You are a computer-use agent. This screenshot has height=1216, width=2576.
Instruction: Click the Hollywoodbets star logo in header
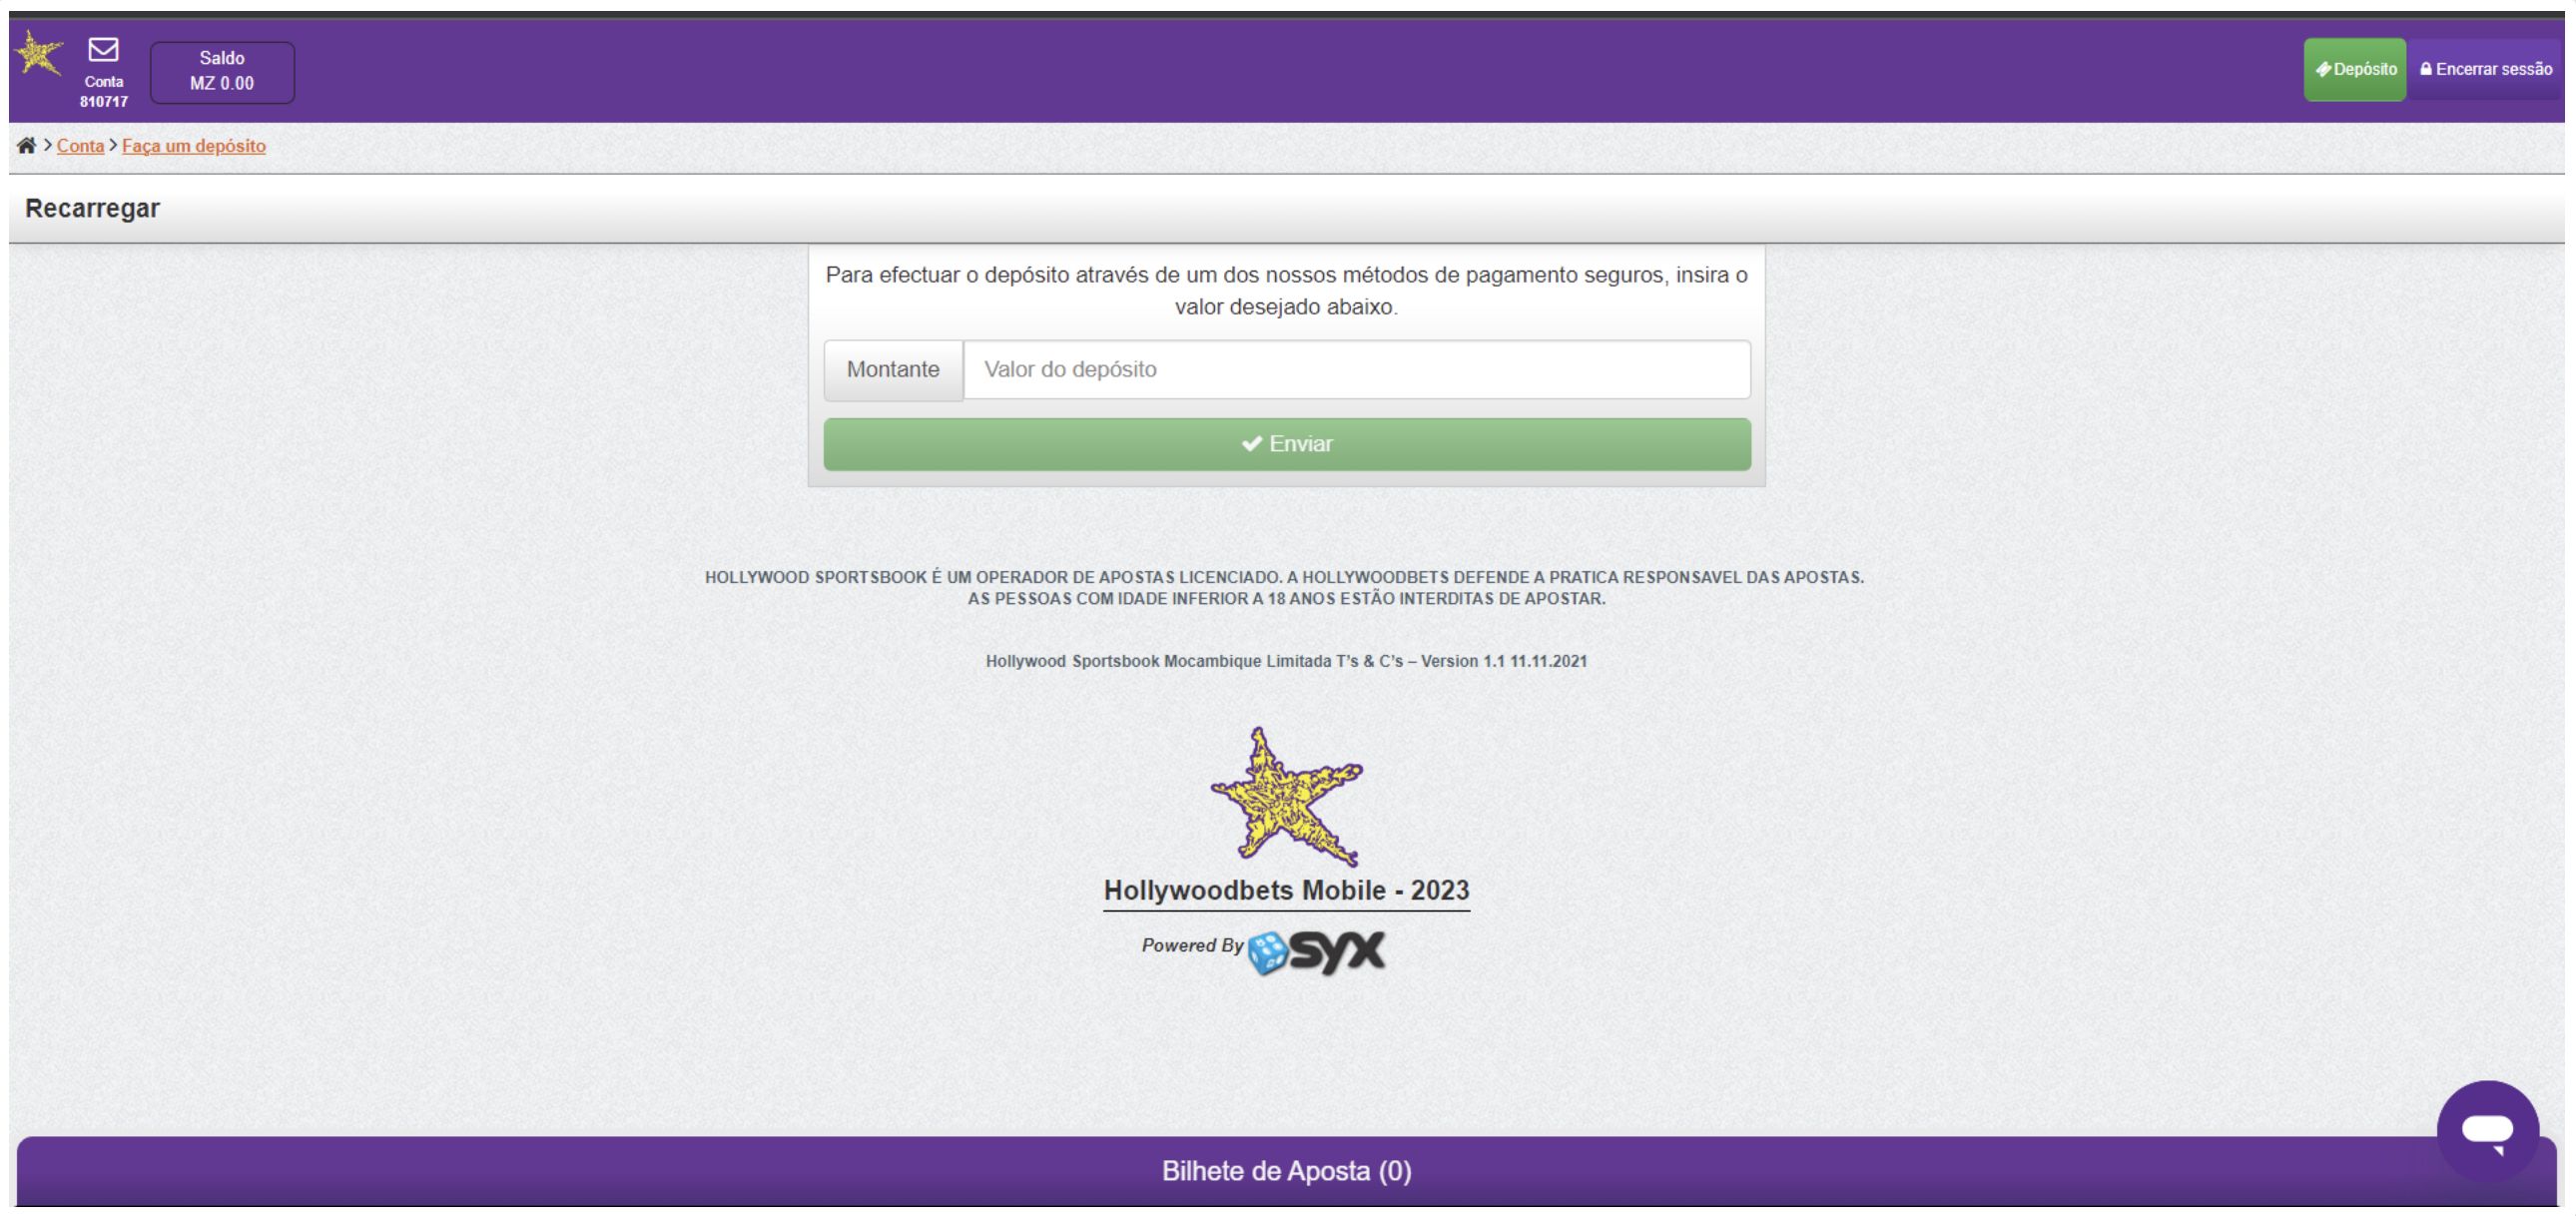[x=39, y=52]
